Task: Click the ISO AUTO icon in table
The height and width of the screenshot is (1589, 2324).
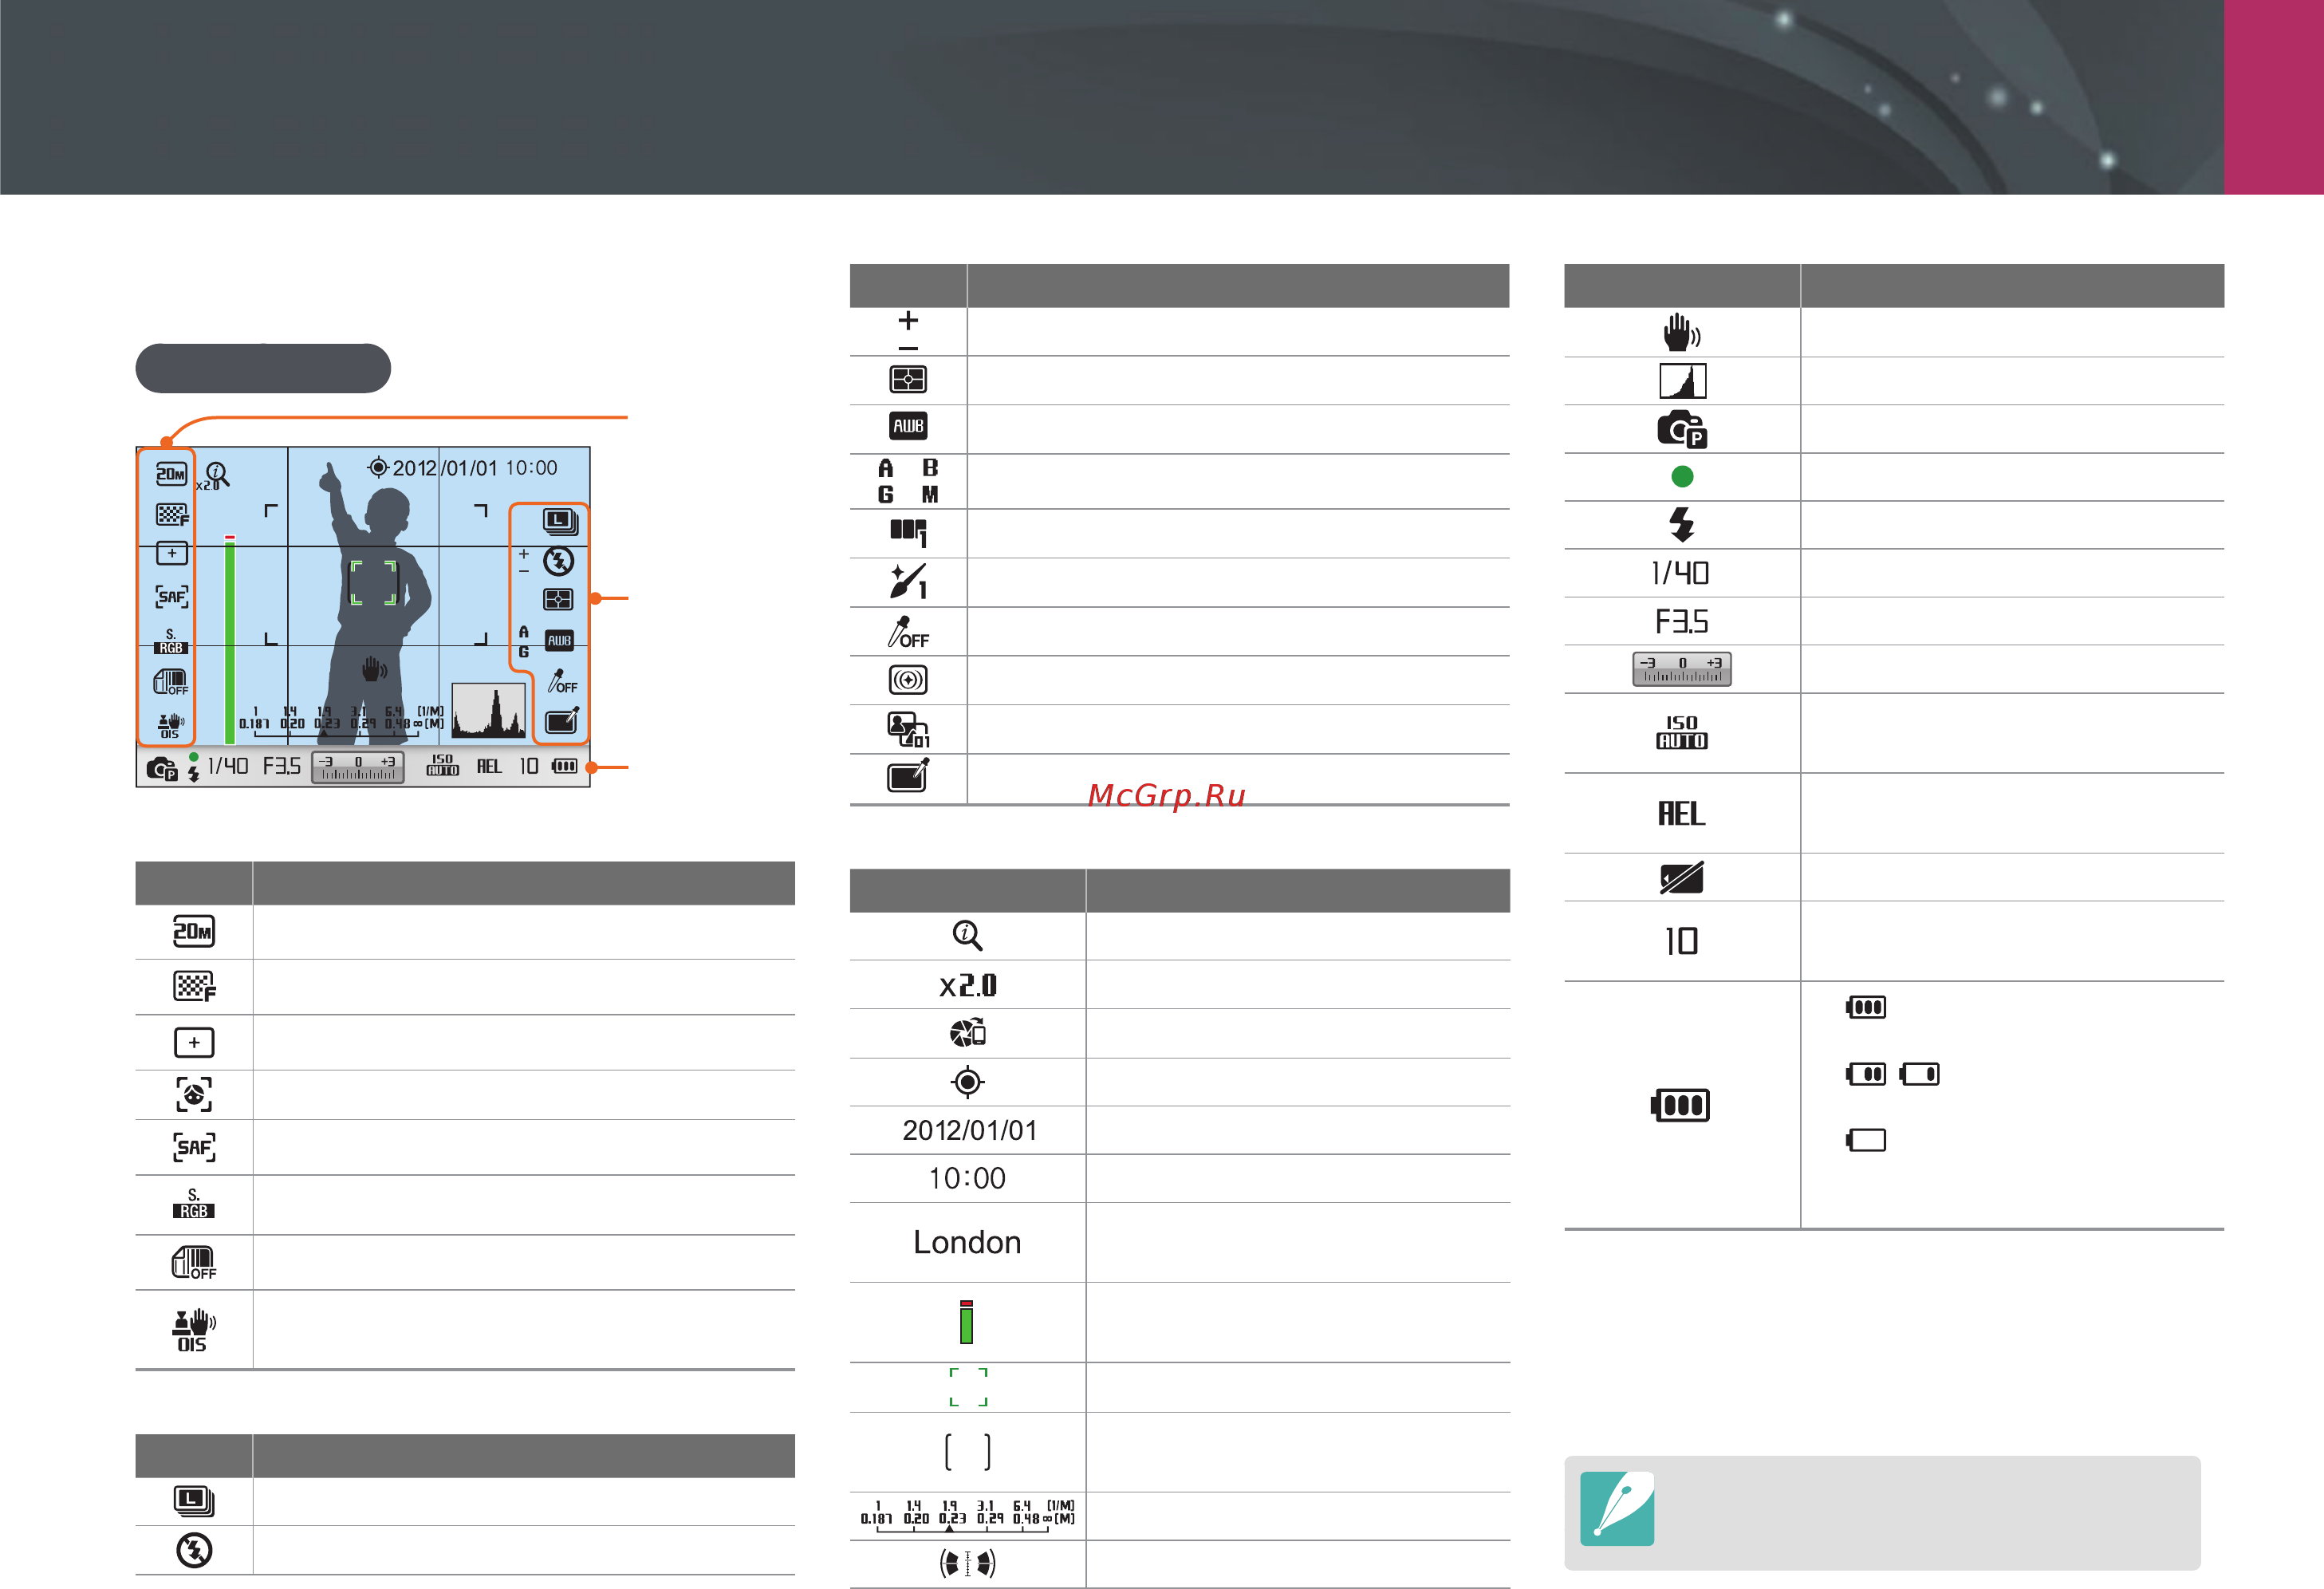Action: click(x=1682, y=732)
